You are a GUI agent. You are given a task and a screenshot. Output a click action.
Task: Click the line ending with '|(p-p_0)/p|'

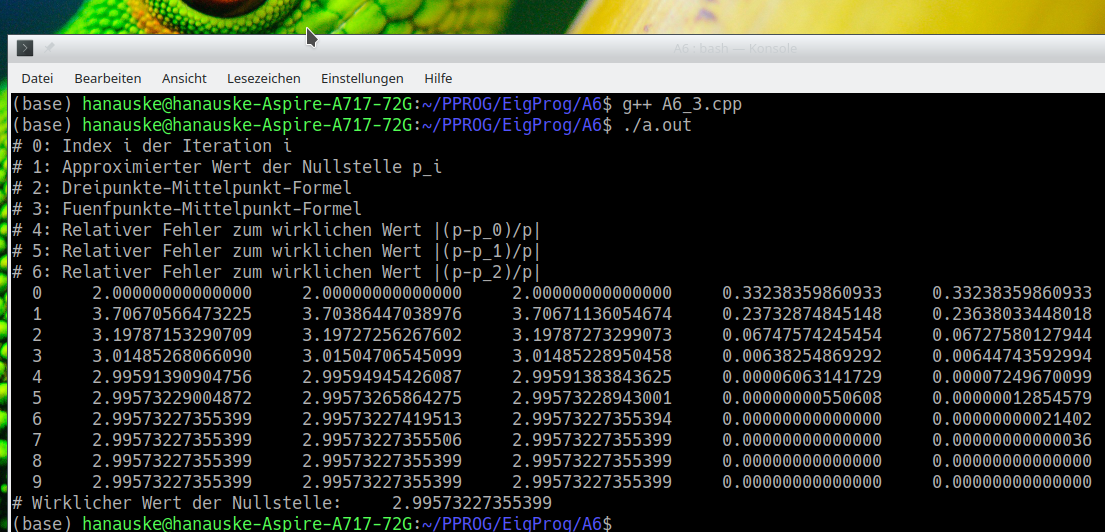click(x=276, y=230)
